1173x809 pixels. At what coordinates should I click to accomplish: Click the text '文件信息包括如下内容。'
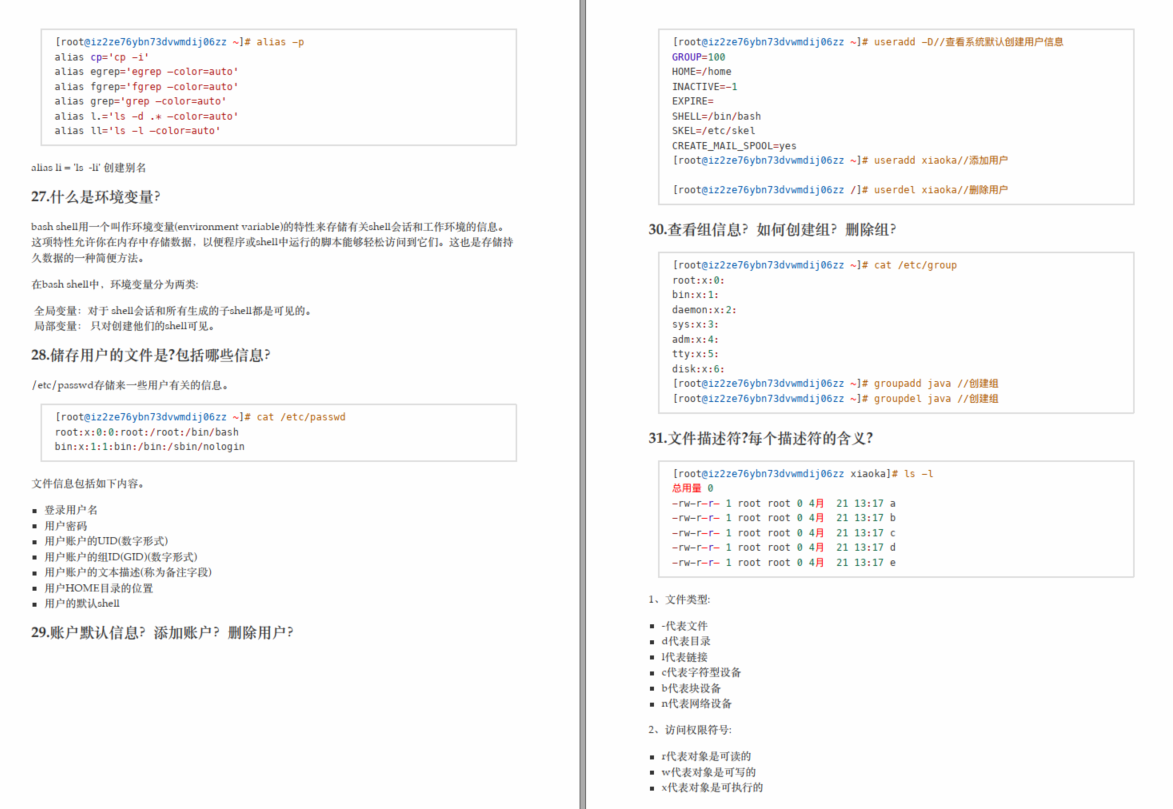point(88,483)
